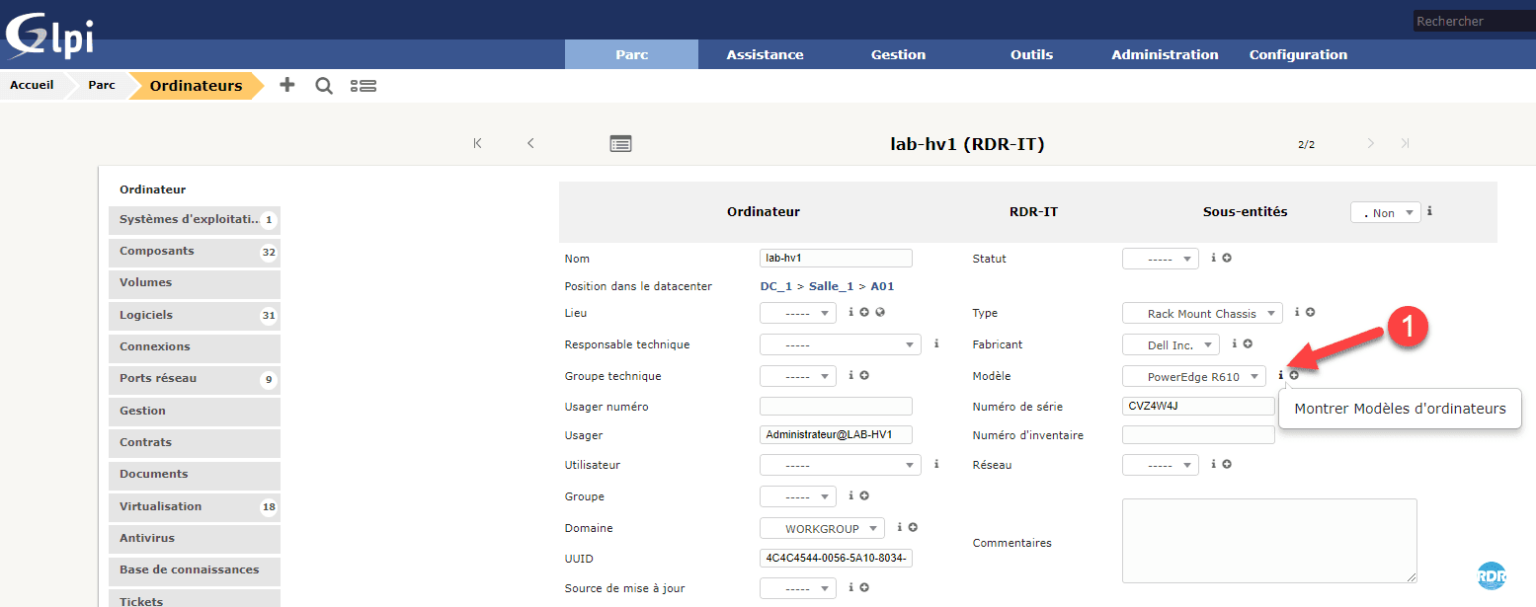
Task: Click the add icon next to Modèle
Action: pos(1294,375)
